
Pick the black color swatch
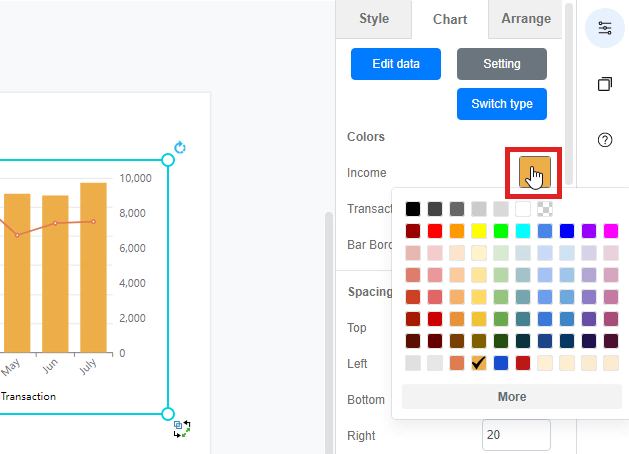click(413, 209)
